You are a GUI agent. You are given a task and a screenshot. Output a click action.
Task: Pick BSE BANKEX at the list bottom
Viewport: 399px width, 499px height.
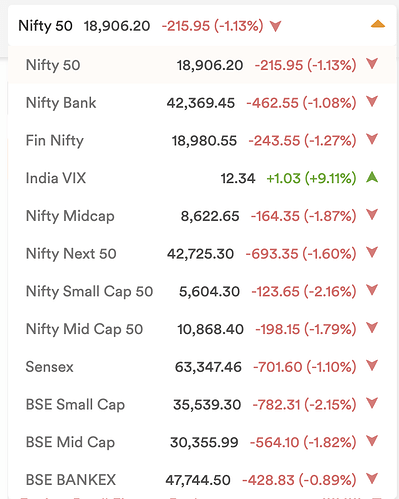tap(202, 480)
